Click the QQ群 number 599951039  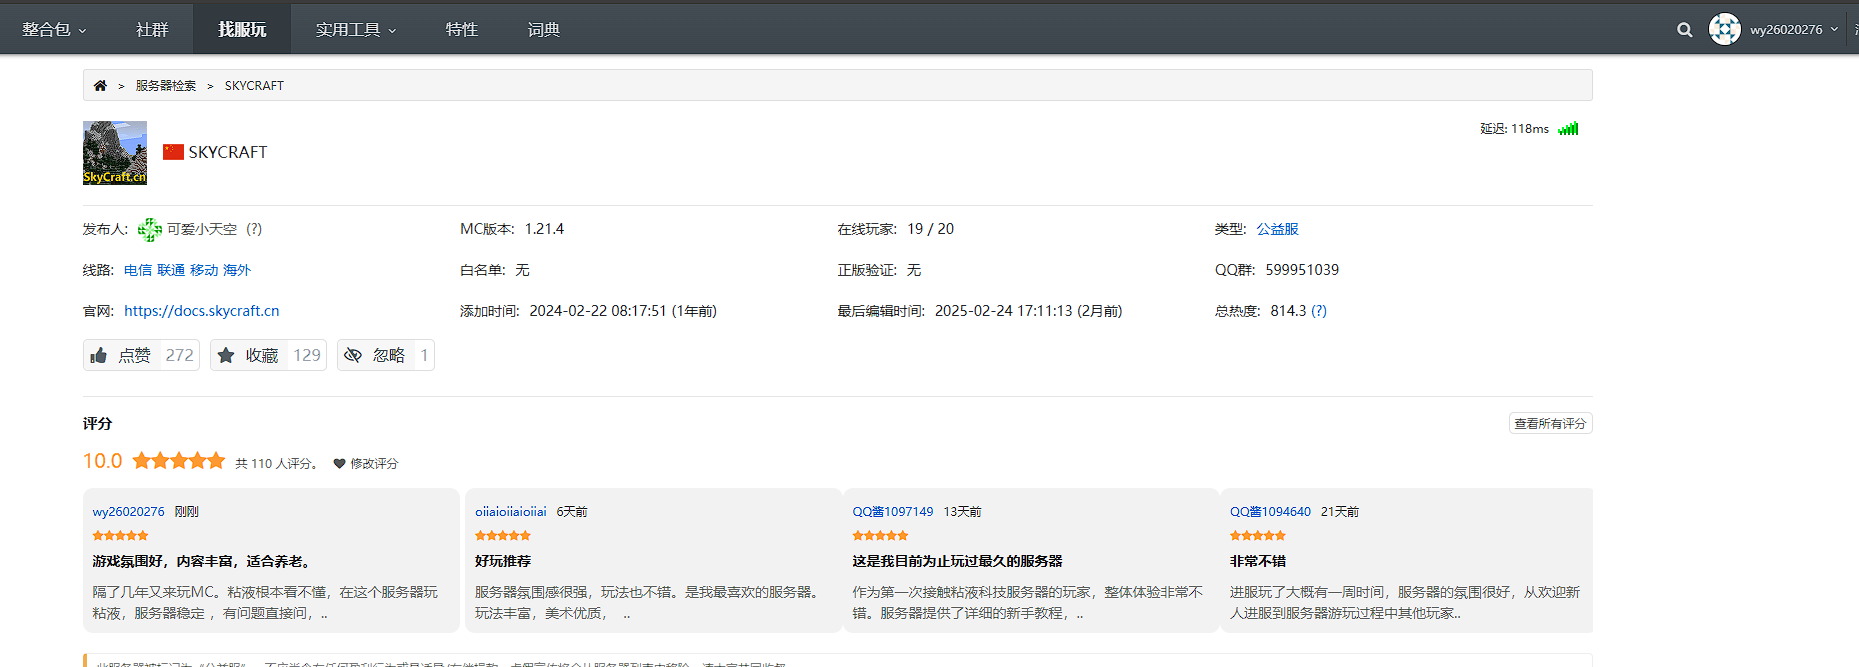tap(1302, 270)
